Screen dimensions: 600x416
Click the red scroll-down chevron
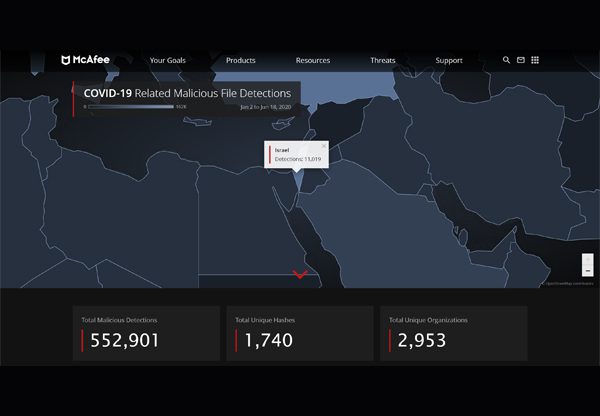[299, 274]
